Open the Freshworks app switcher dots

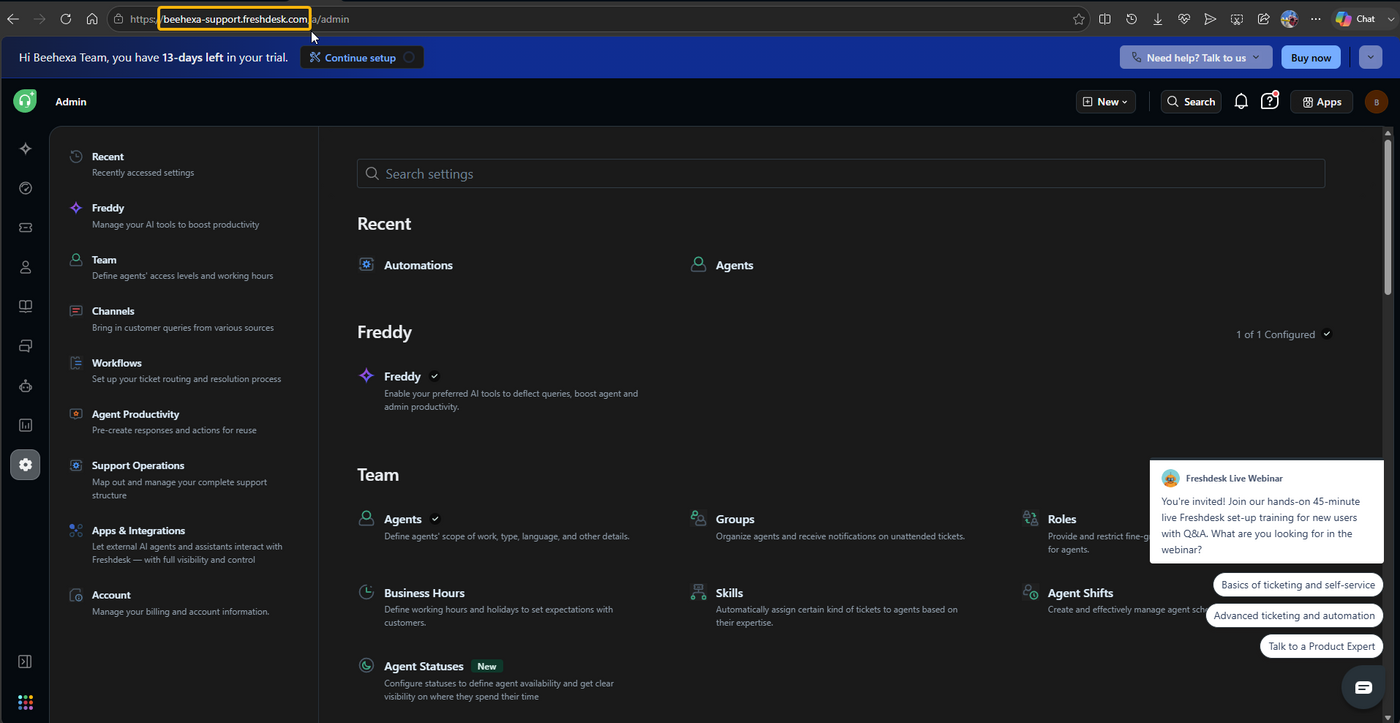(x=25, y=702)
